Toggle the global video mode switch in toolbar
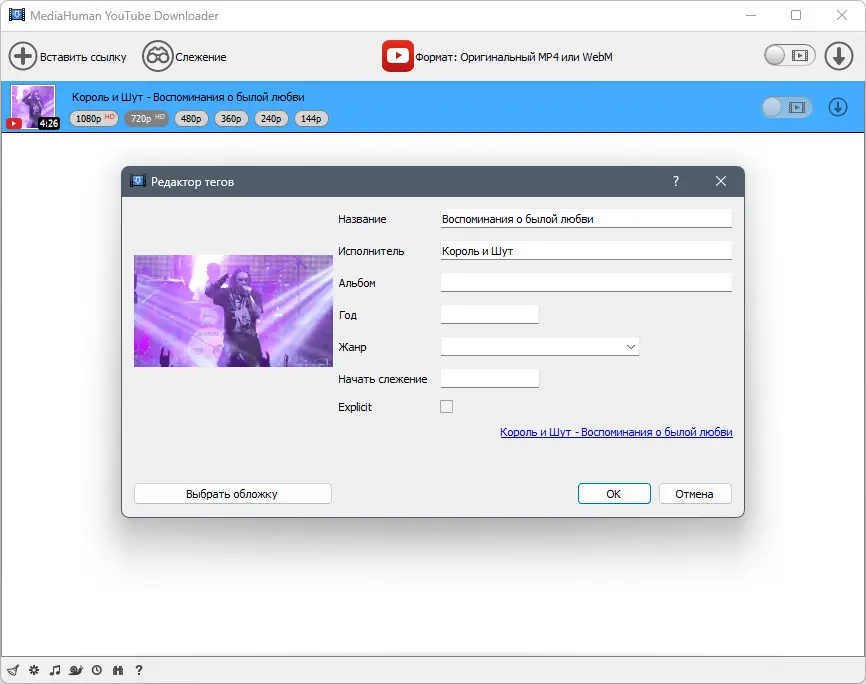 tap(789, 55)
